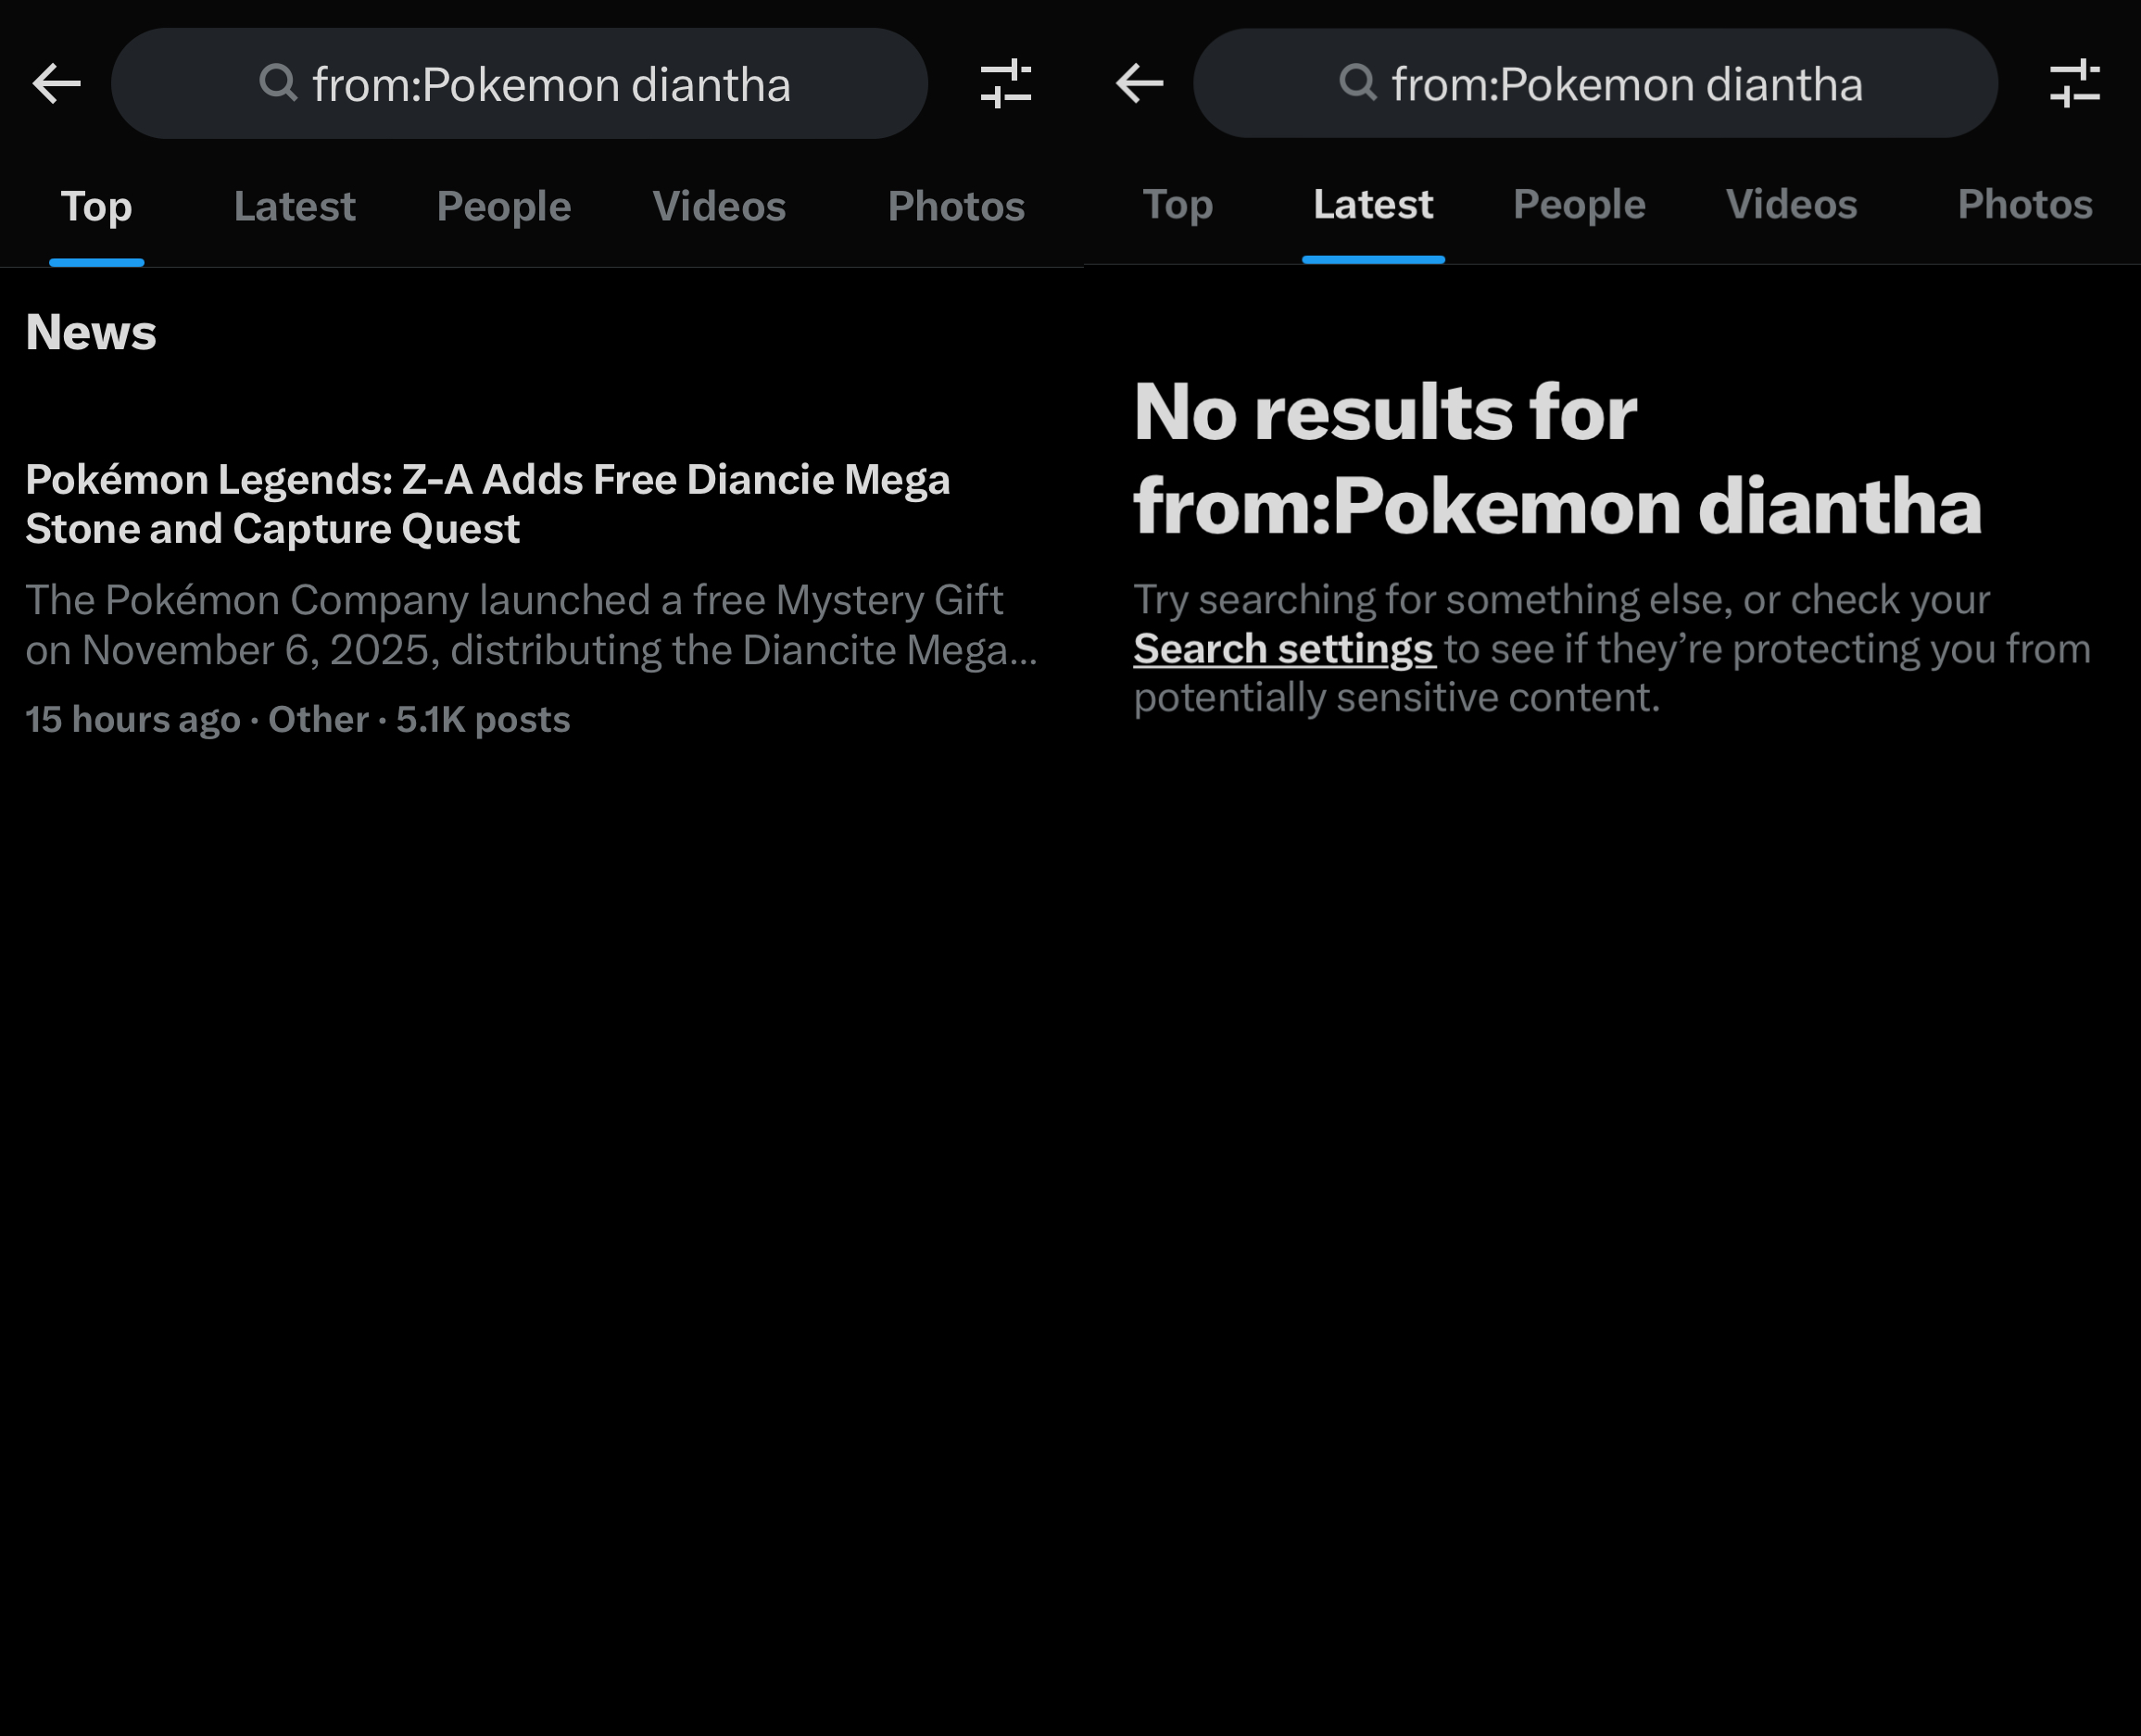2141x1736 pixels.
Task: Open Videos tab in right panel
Action: pos(1790,205)
